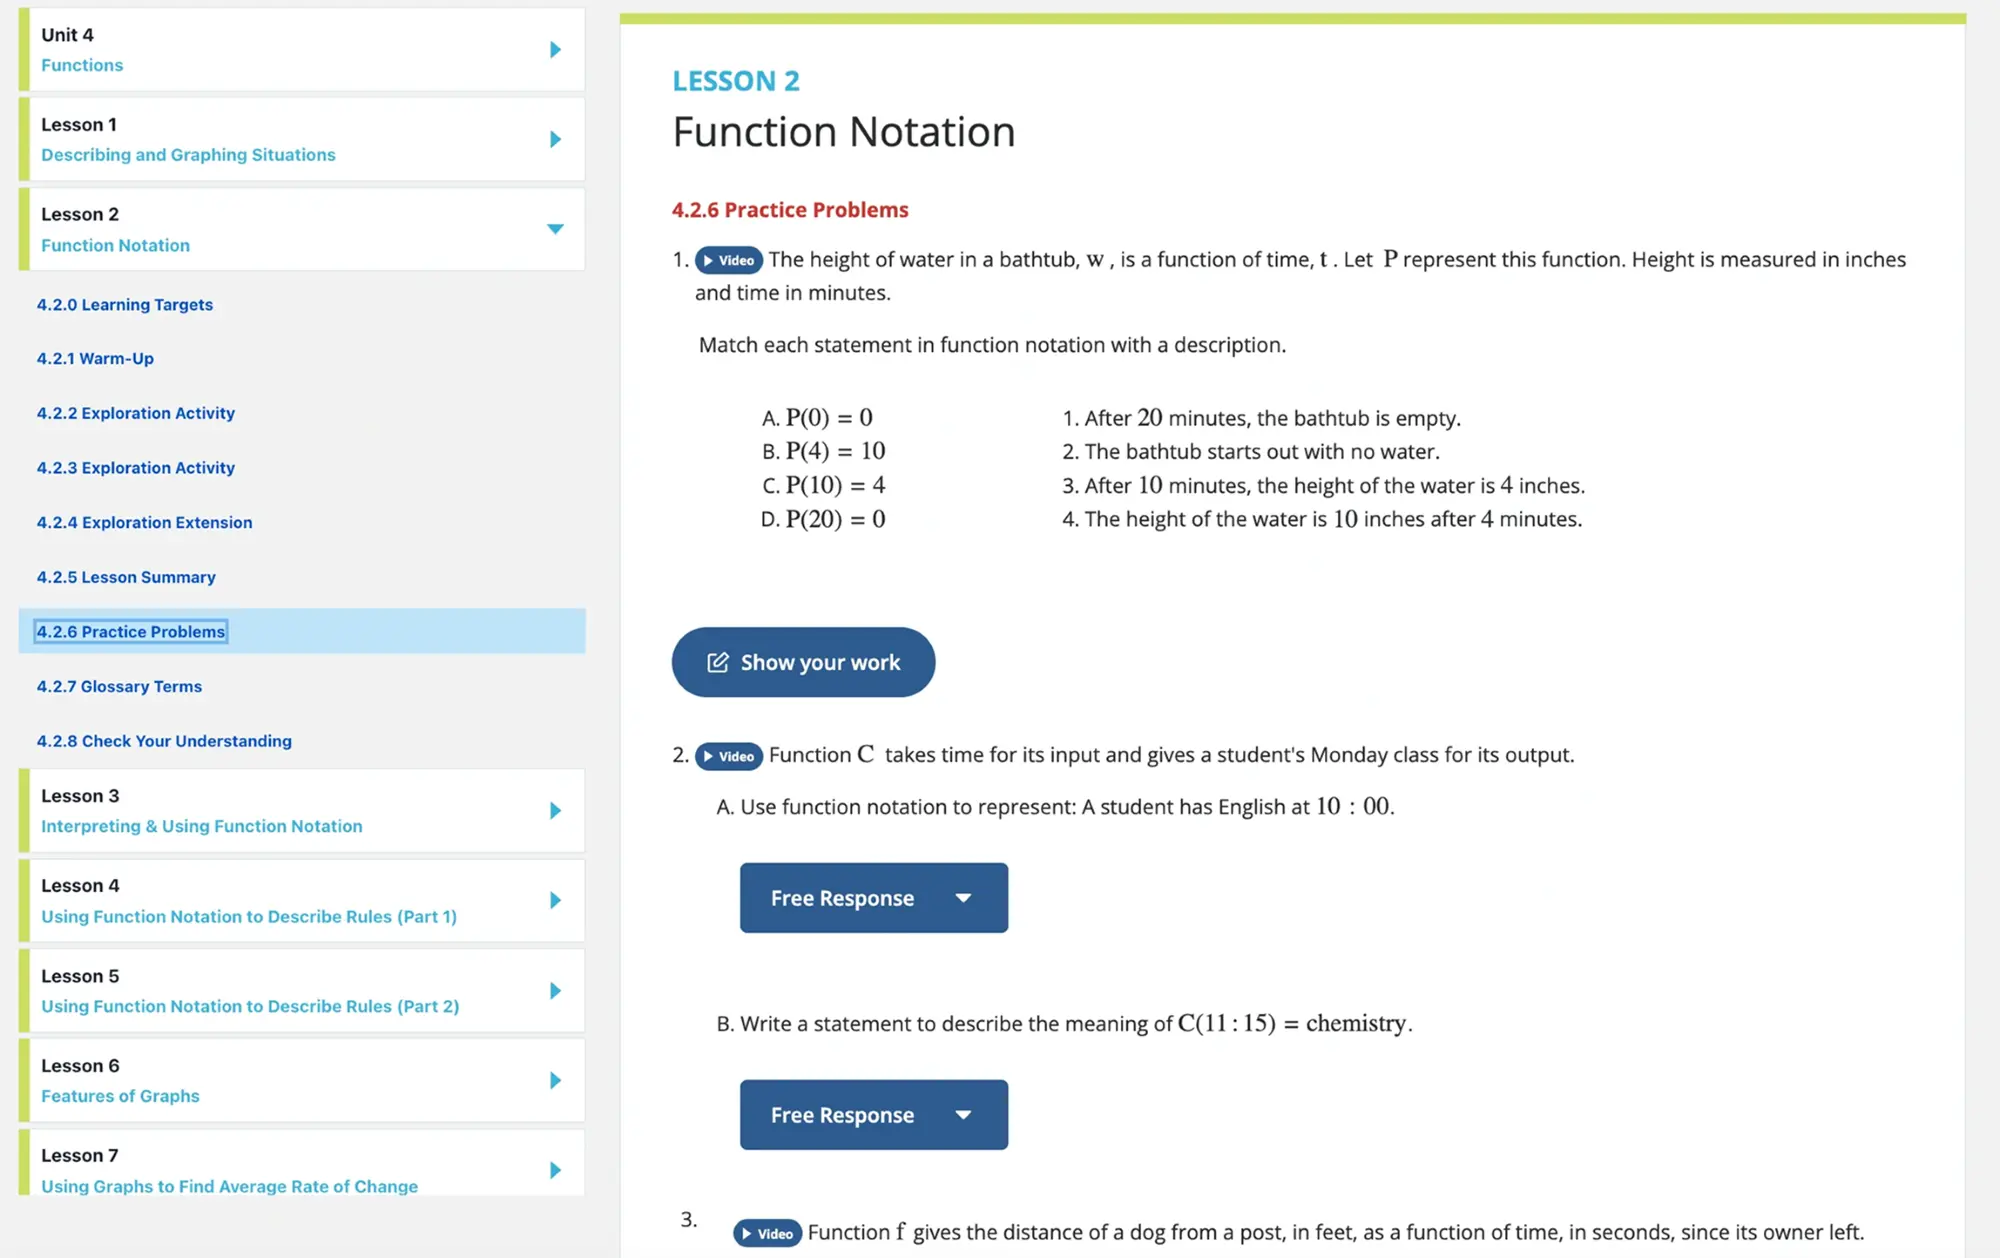
Task: Open Lesson 7 Using Graphs to Find Average Rate
Action: click(x=229, y=1186)
